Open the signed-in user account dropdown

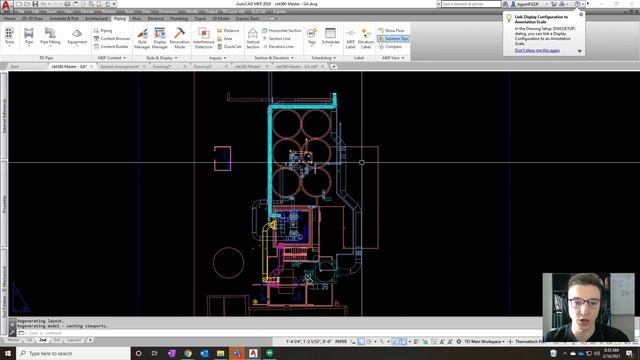pyautogui.click(x=529, y=4)
